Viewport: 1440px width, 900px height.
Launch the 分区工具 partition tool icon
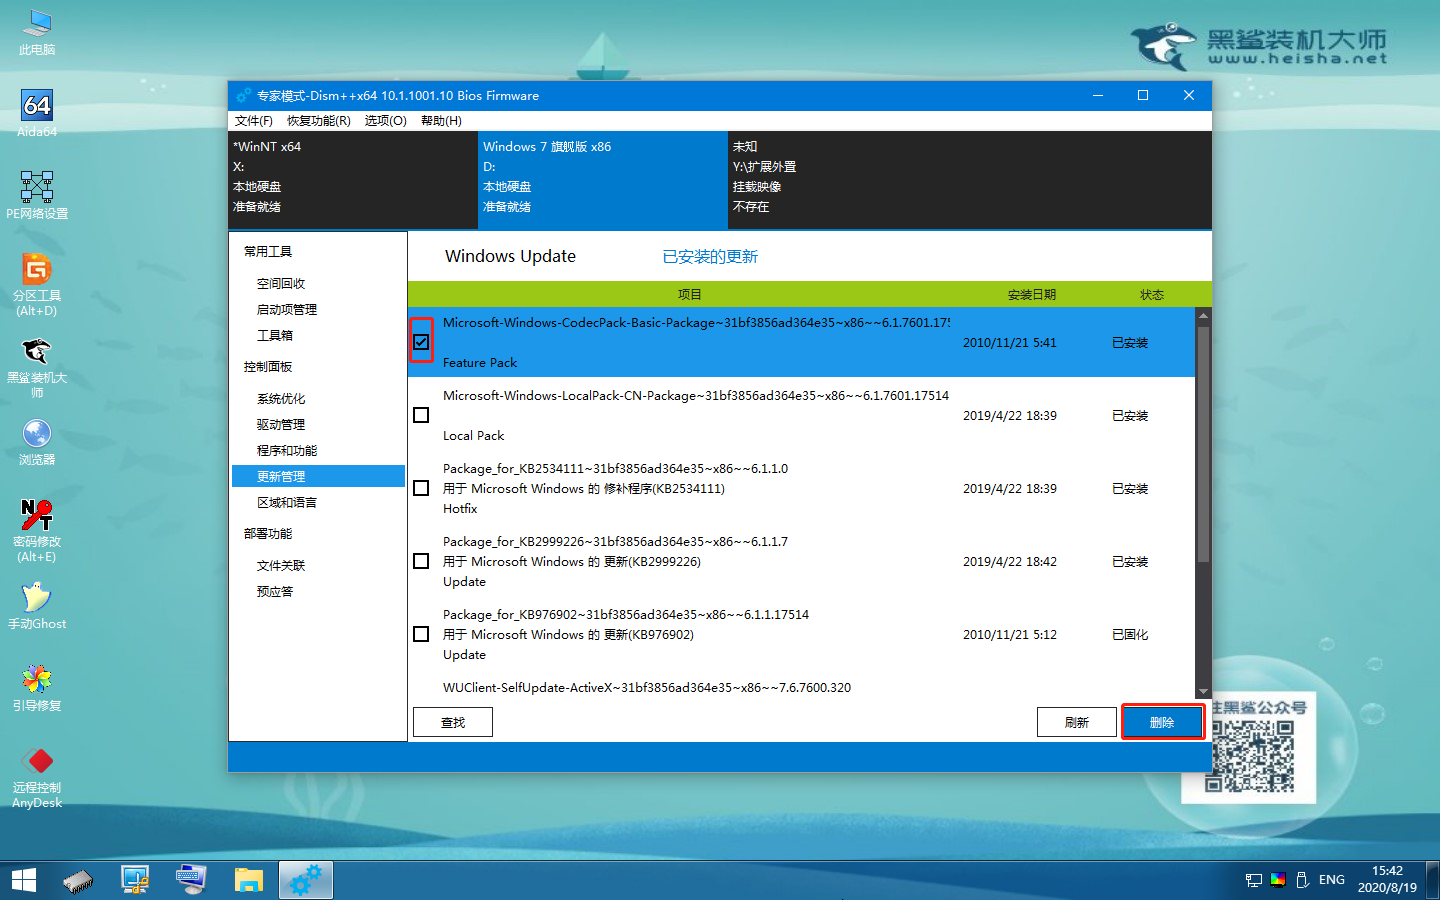[37, 284]
